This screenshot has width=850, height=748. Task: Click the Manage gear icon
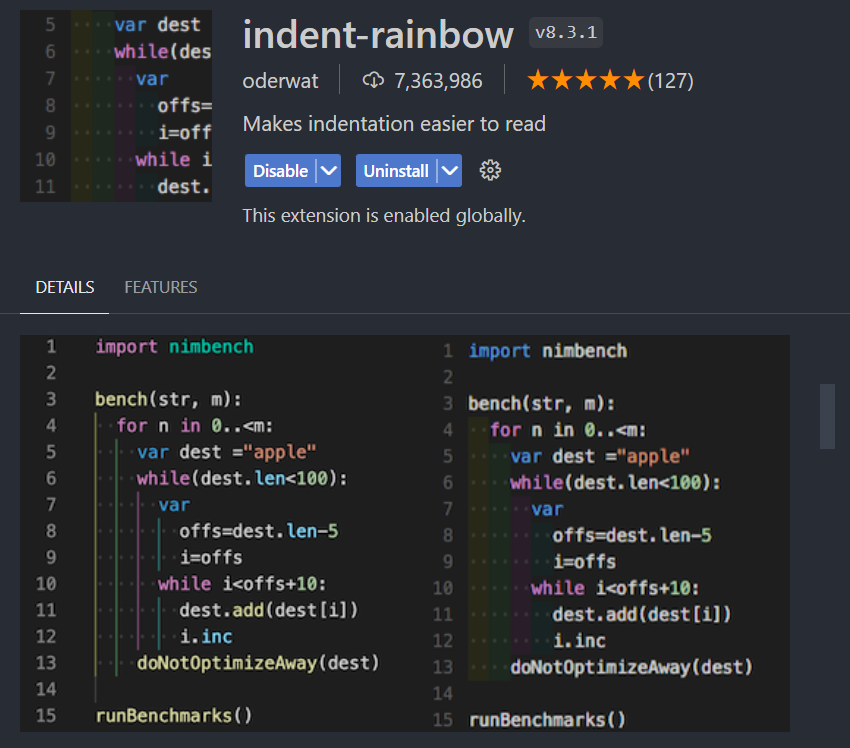(489, 171)
